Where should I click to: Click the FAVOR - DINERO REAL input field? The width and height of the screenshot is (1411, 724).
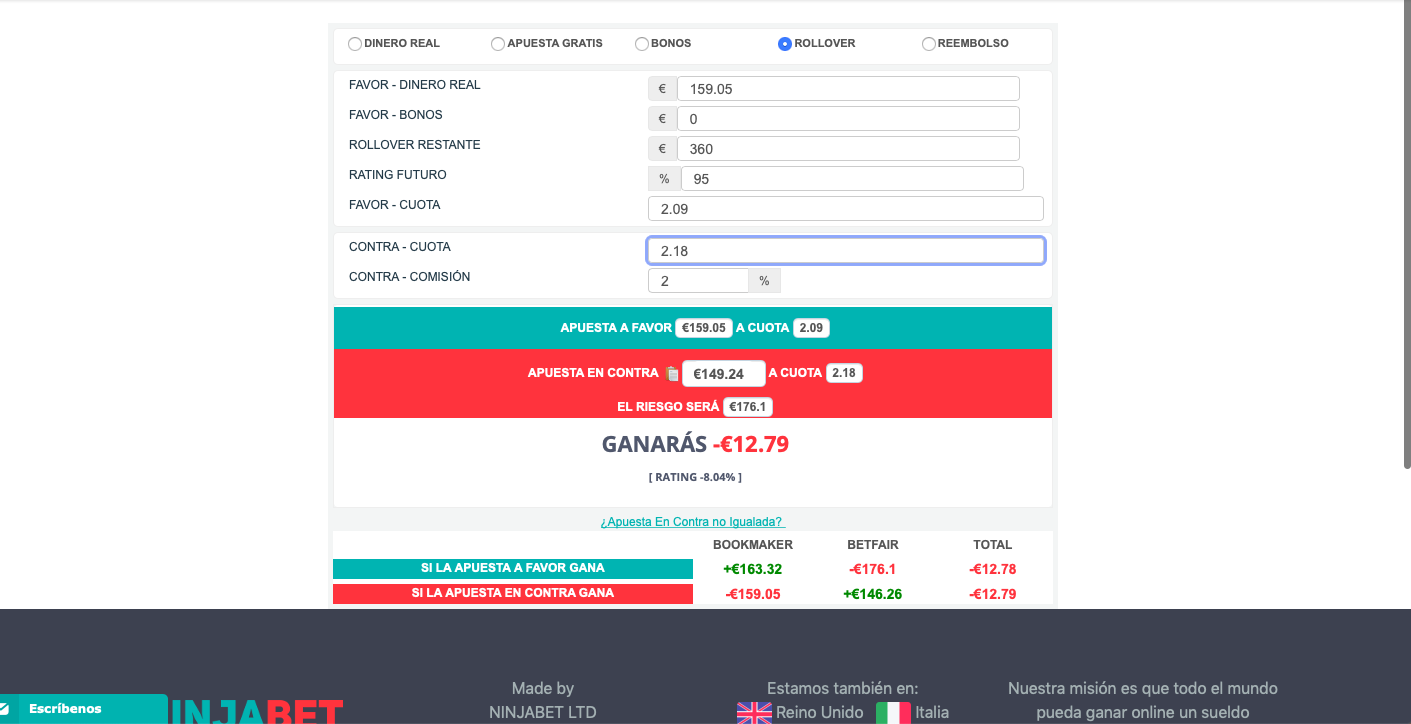coord(848,89)
